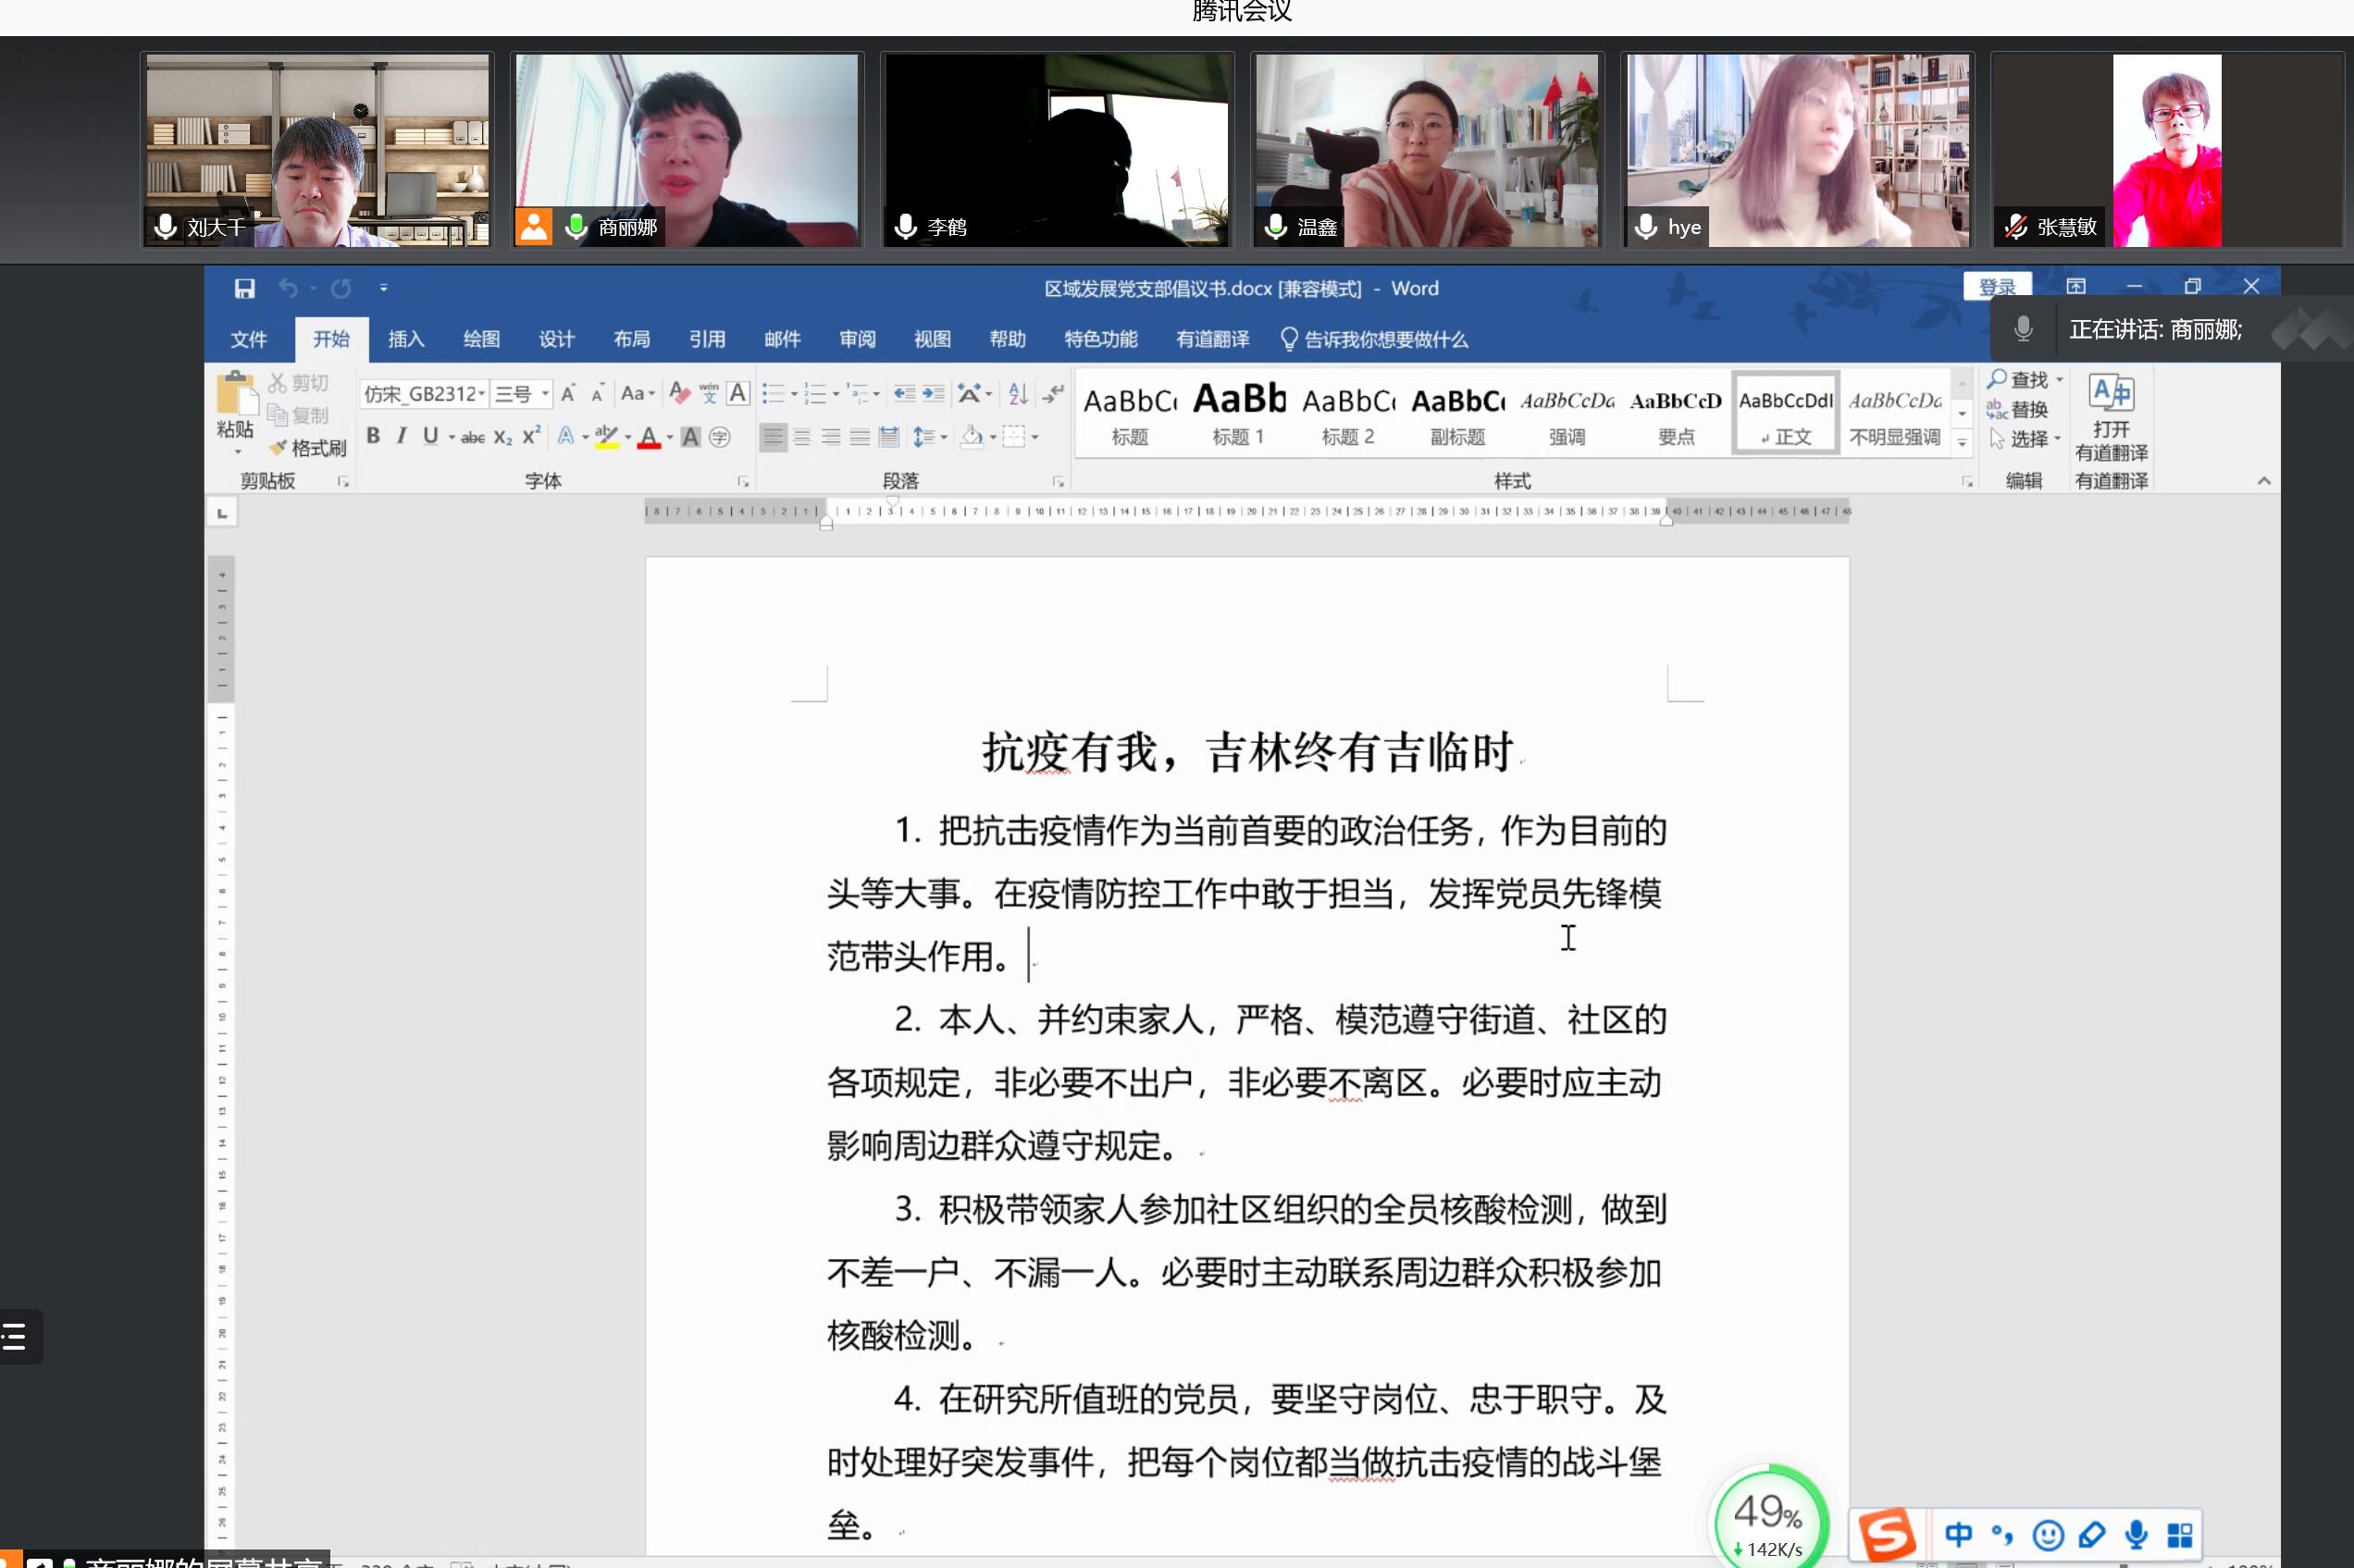Expand the line spacing dropdown
The height and width of the screenshot is (1568, 2354).
click(x=944, y=437)
